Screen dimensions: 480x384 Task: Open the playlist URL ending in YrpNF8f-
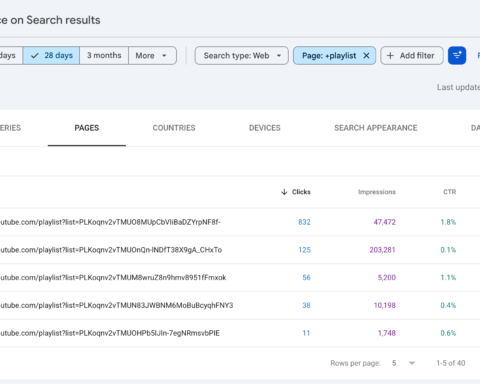[x=110, y=222]
